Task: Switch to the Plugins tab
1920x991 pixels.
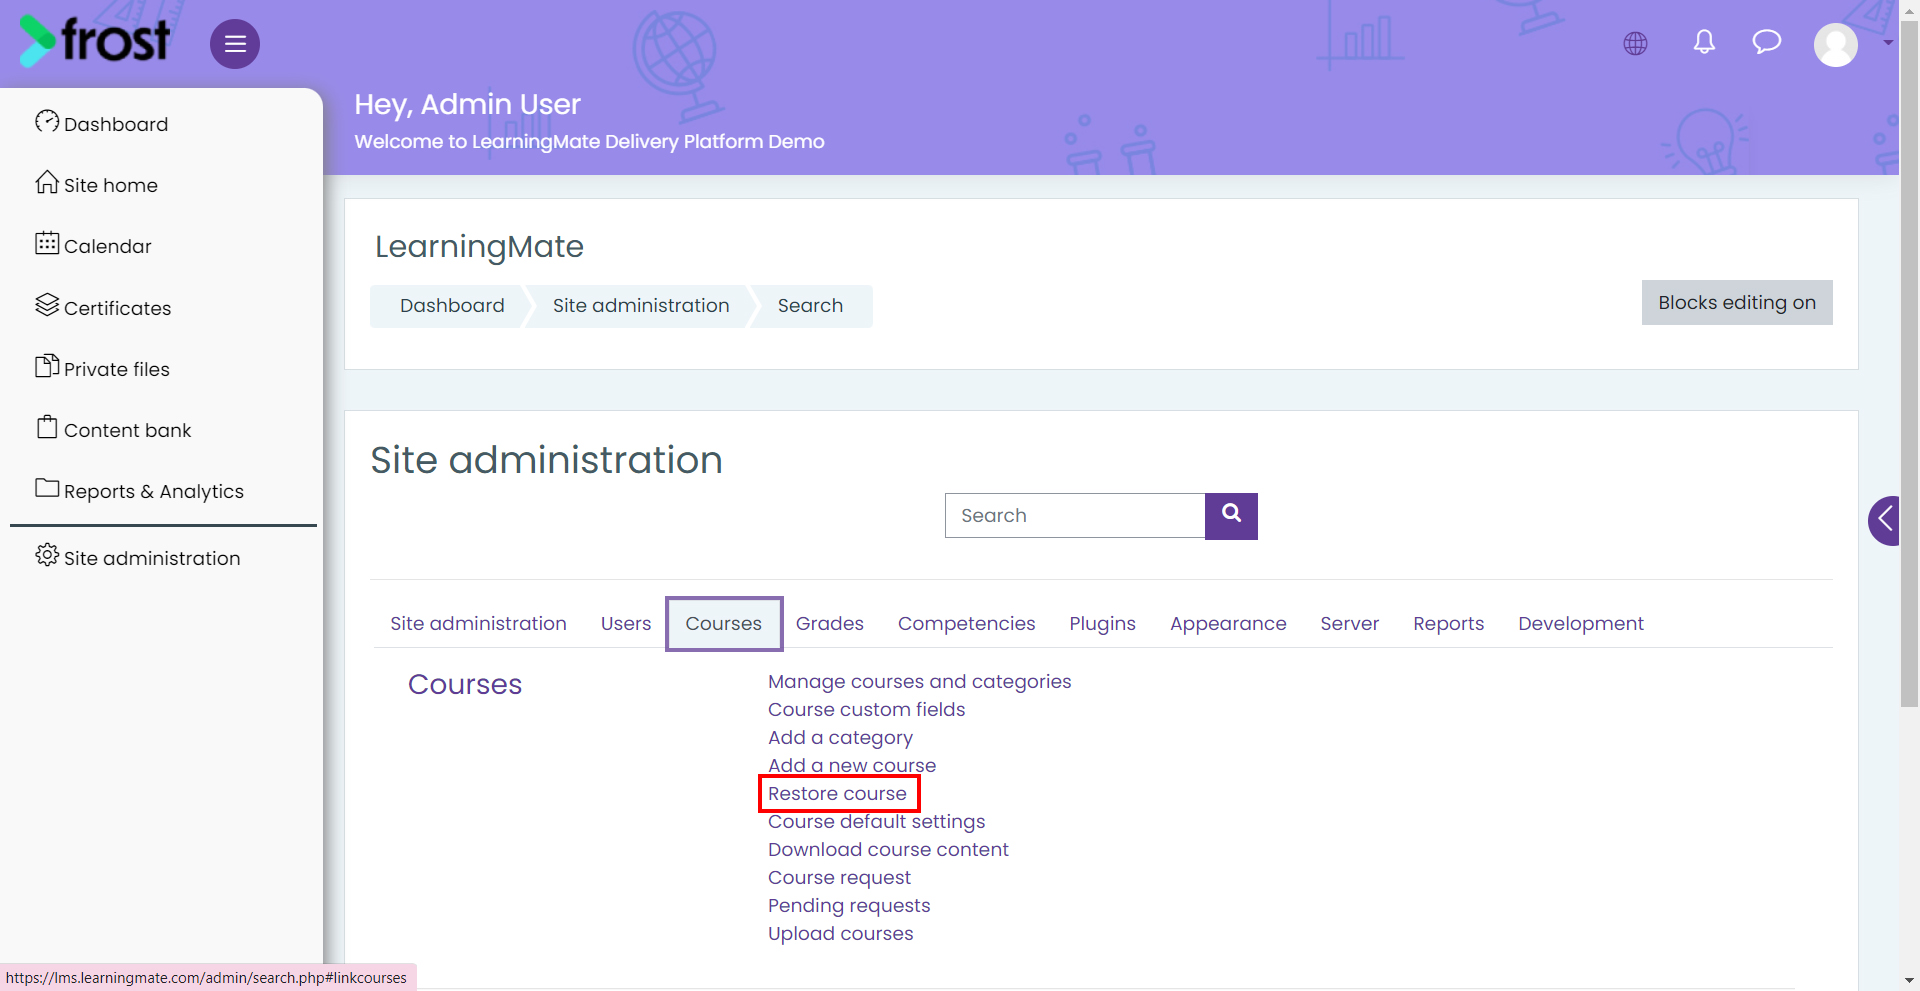Action: pos(1103,624)
